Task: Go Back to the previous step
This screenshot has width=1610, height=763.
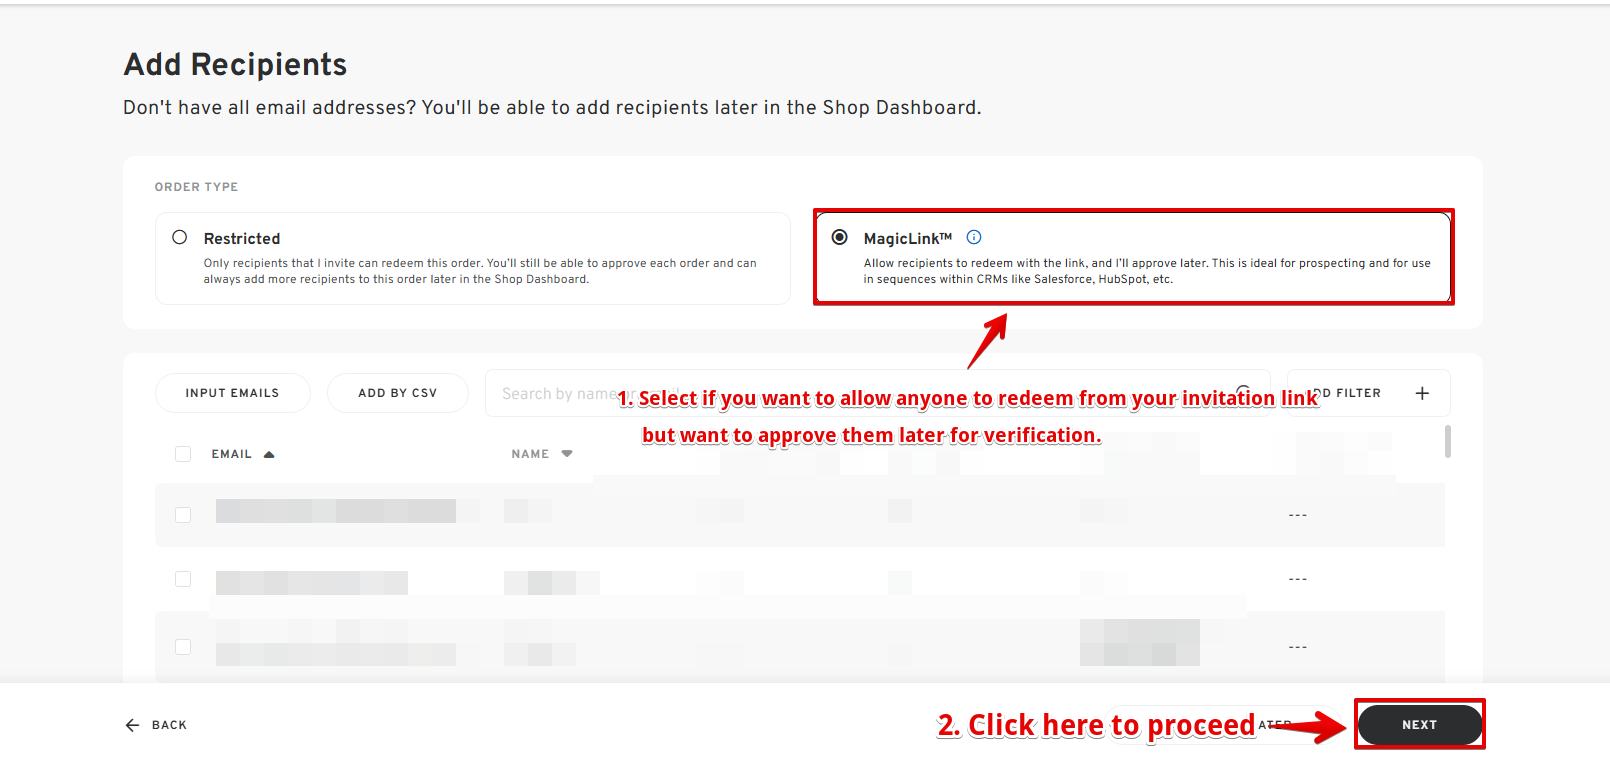Action: pyautogui.click(x=156, y=725)
